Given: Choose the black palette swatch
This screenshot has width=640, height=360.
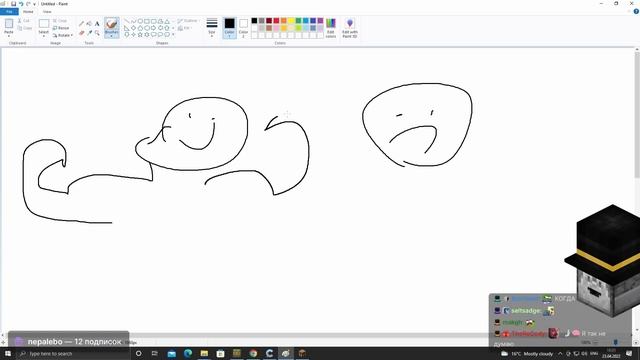Looking at the screenshot, I should (254, 20).
